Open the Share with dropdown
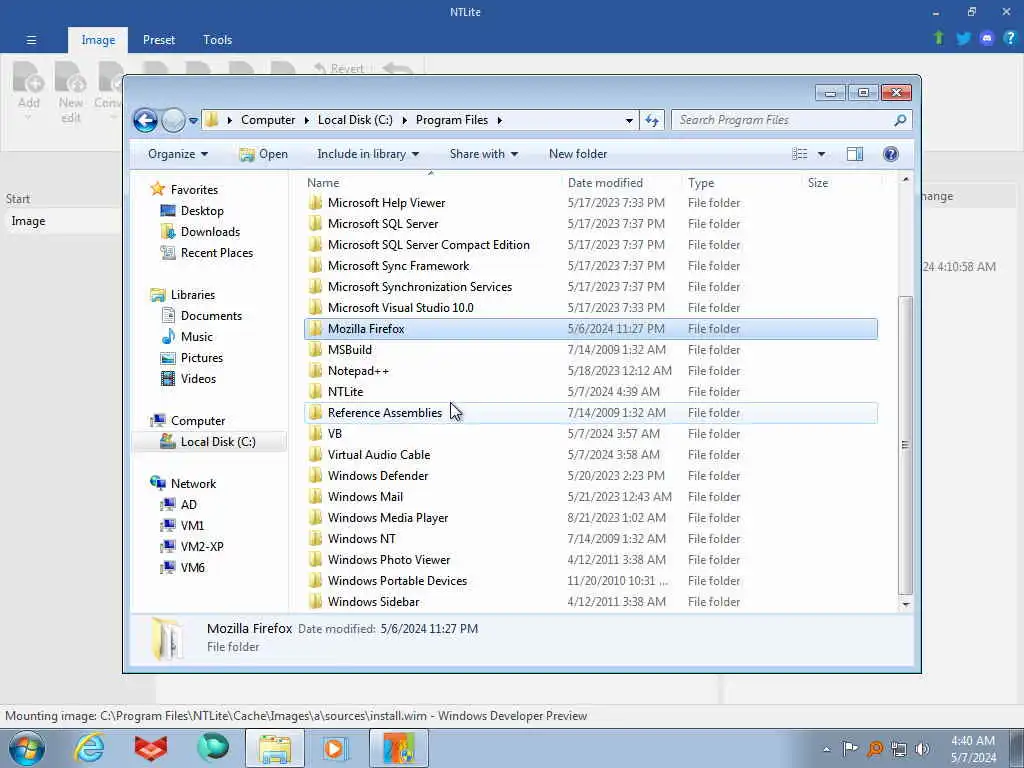Viewport: 1024px width, 768px height. 483,154
